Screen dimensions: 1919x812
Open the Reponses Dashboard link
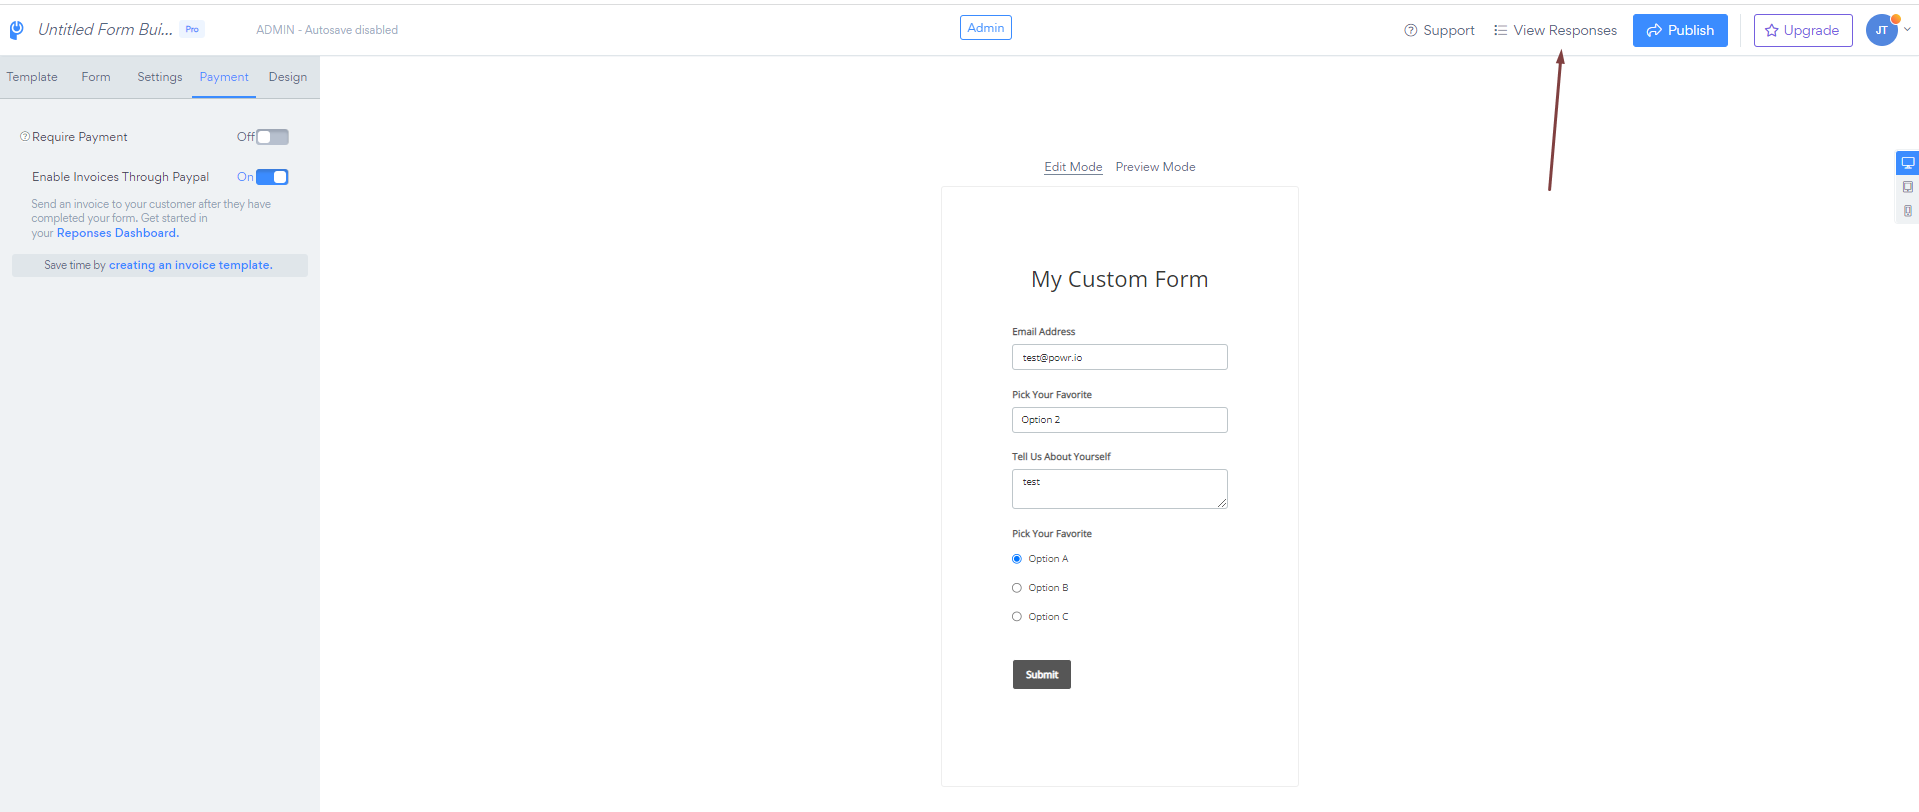point(118,233)
